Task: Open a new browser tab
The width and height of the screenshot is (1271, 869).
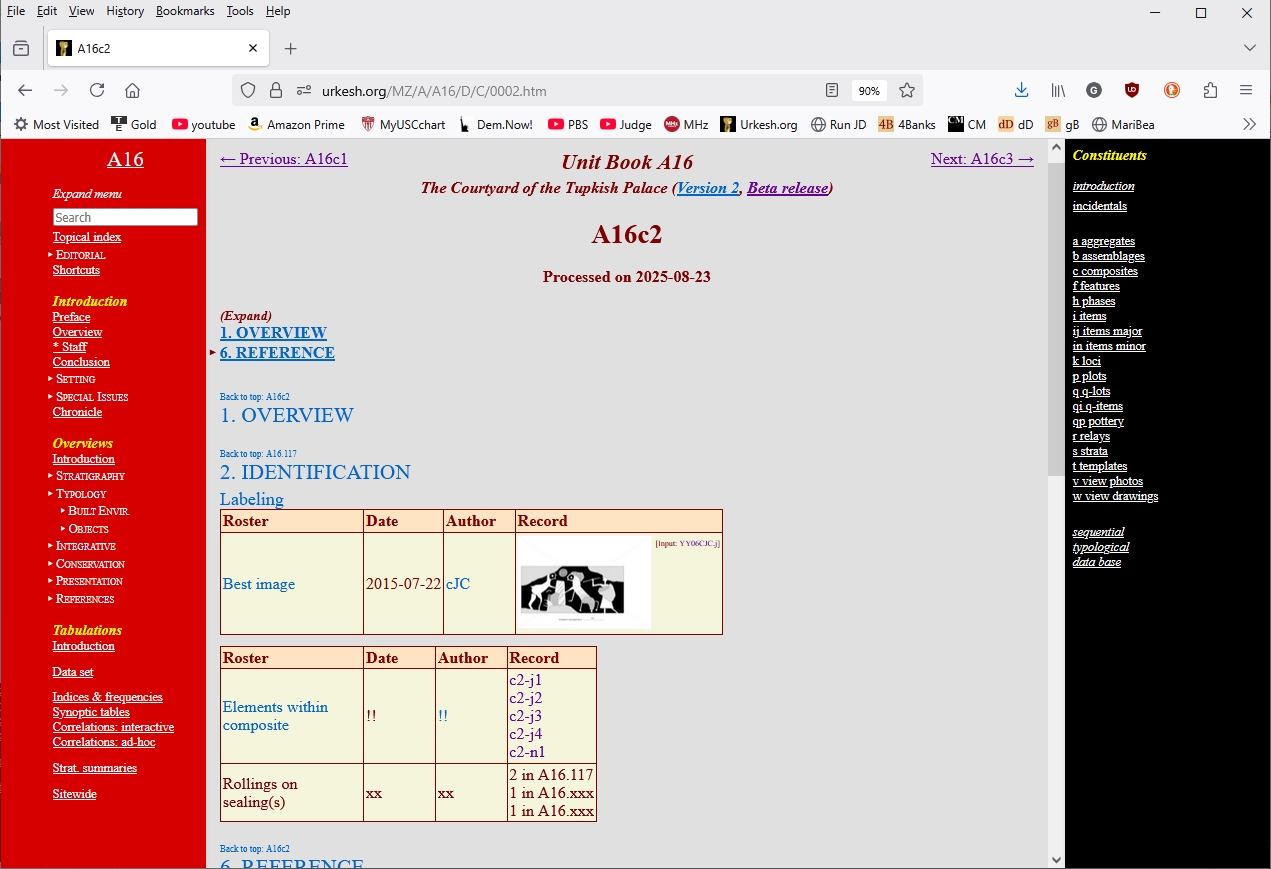Action: [x=290, y=48]
